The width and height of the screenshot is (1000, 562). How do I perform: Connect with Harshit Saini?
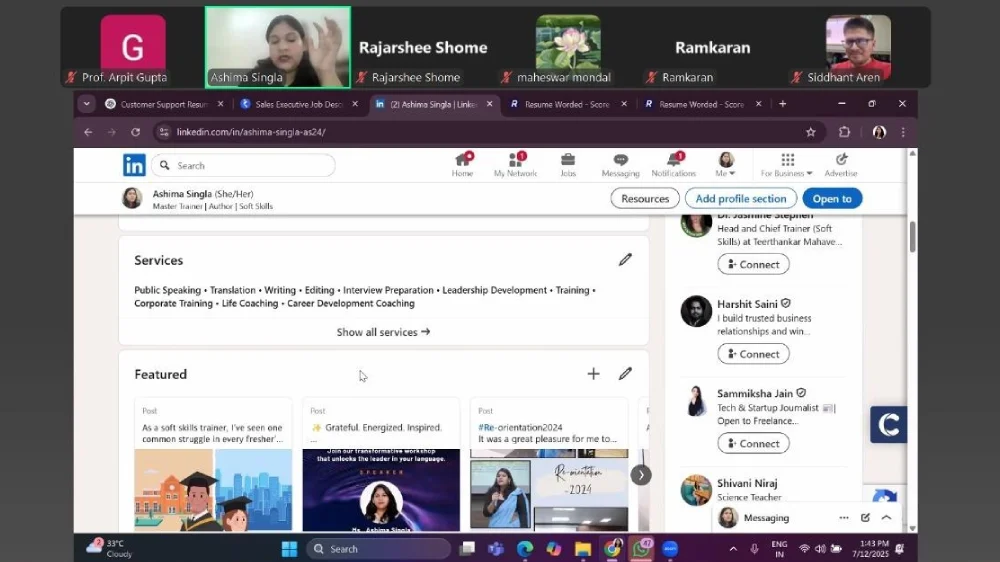753,354
